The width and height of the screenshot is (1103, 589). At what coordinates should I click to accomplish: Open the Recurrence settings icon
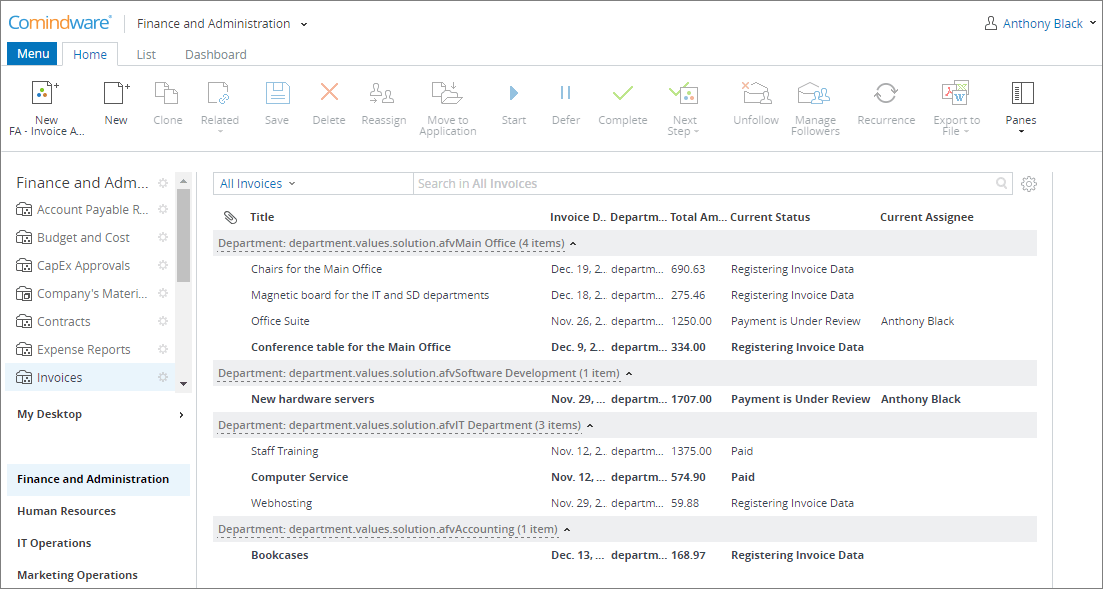[885, 100]
